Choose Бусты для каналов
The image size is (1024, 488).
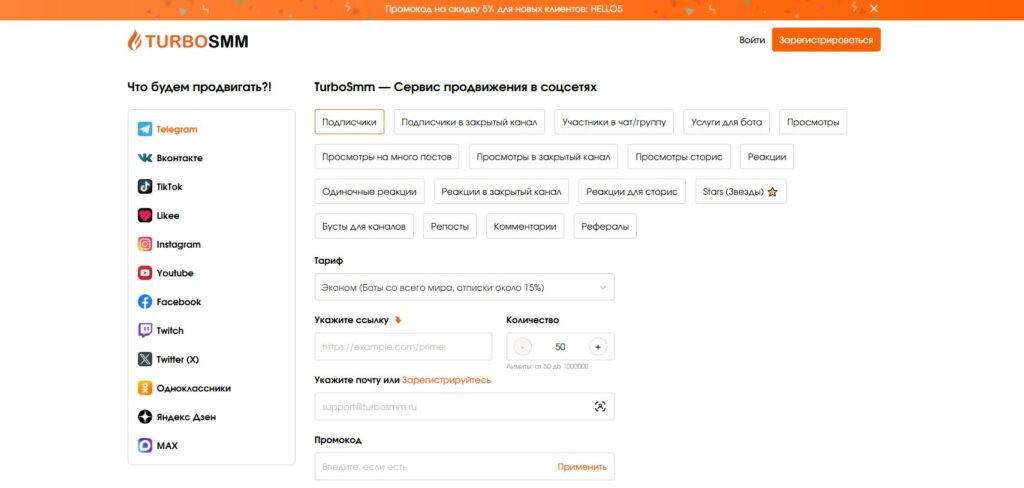364,226
